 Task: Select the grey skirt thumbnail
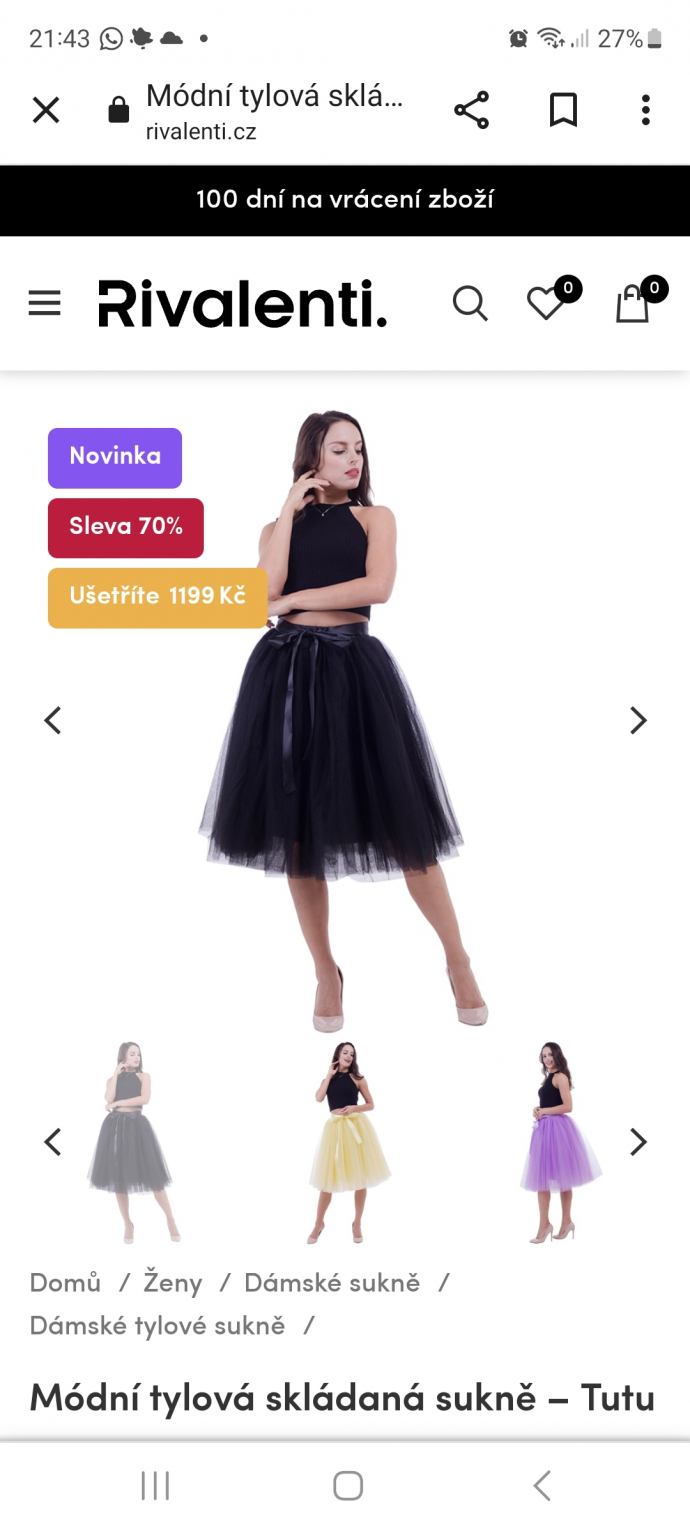point(131,1142)
